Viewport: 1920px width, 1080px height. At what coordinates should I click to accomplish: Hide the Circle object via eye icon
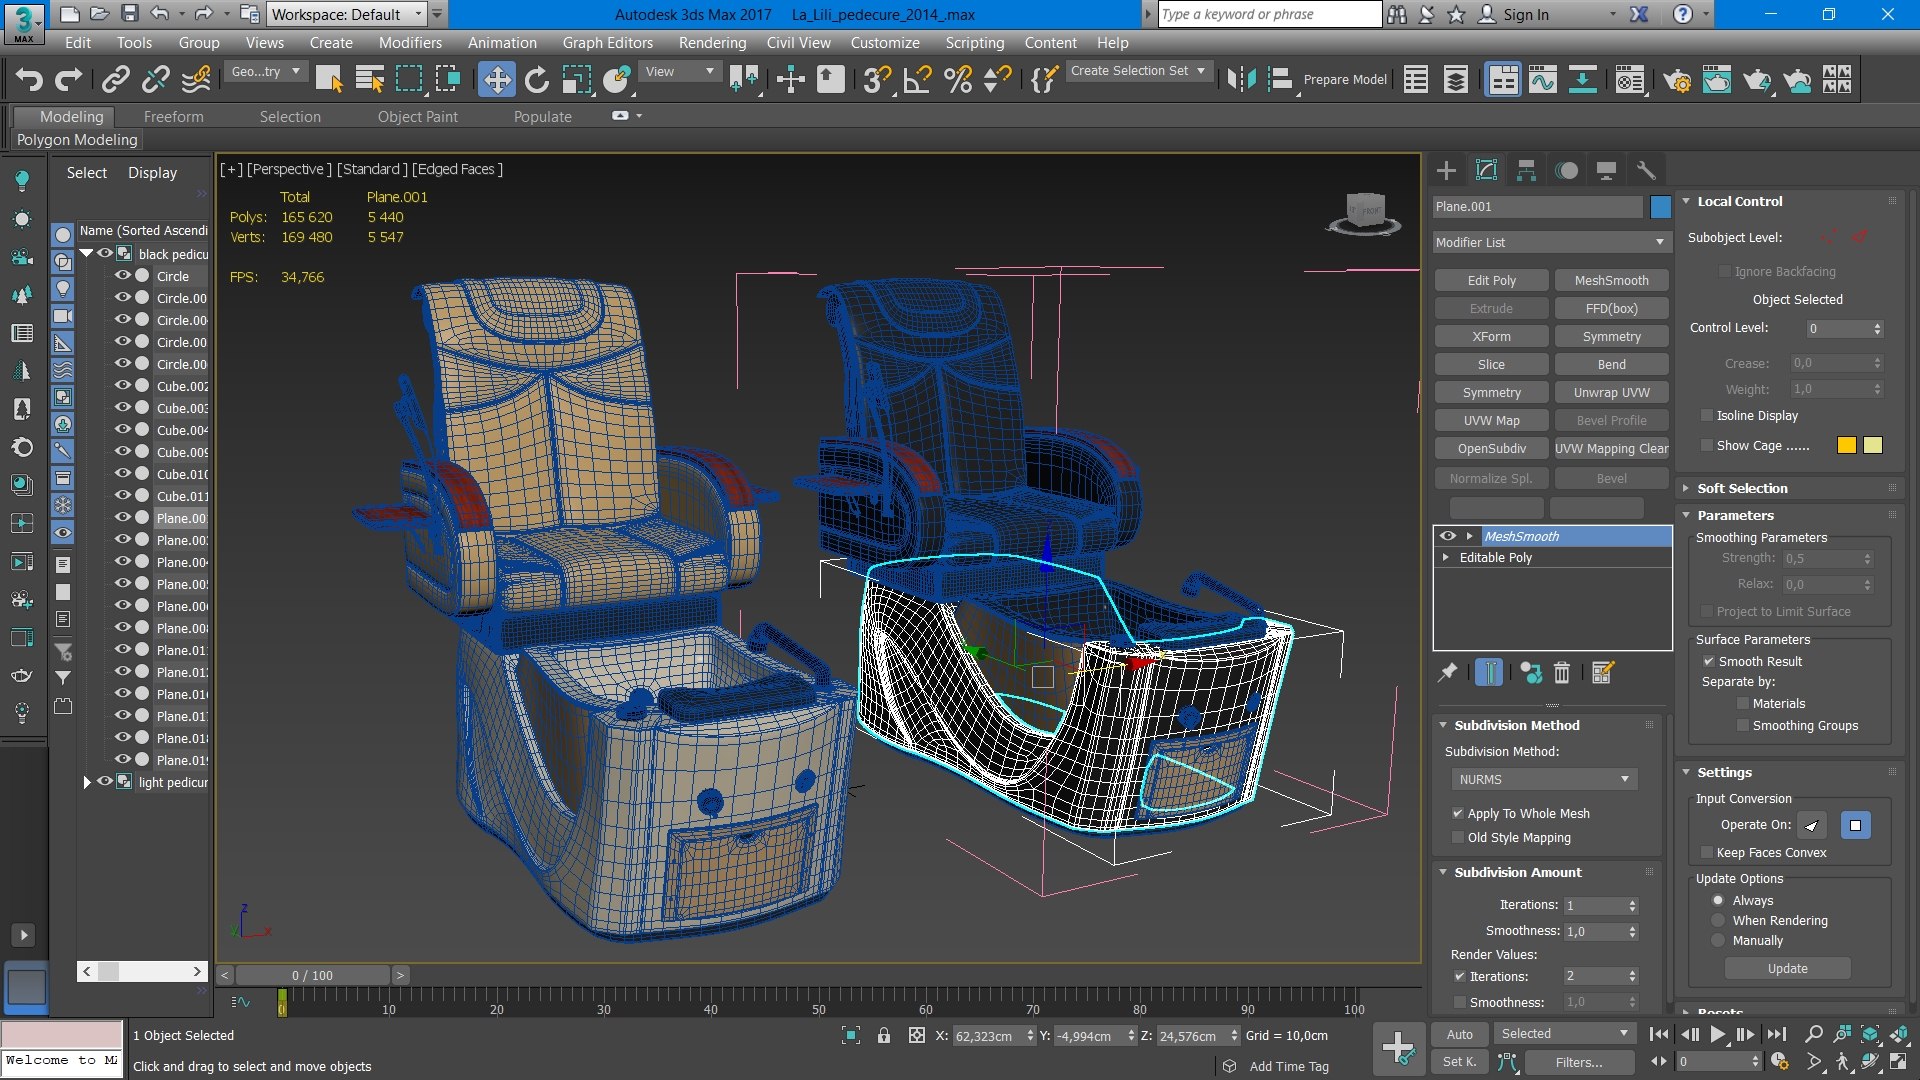coord(123,276)
